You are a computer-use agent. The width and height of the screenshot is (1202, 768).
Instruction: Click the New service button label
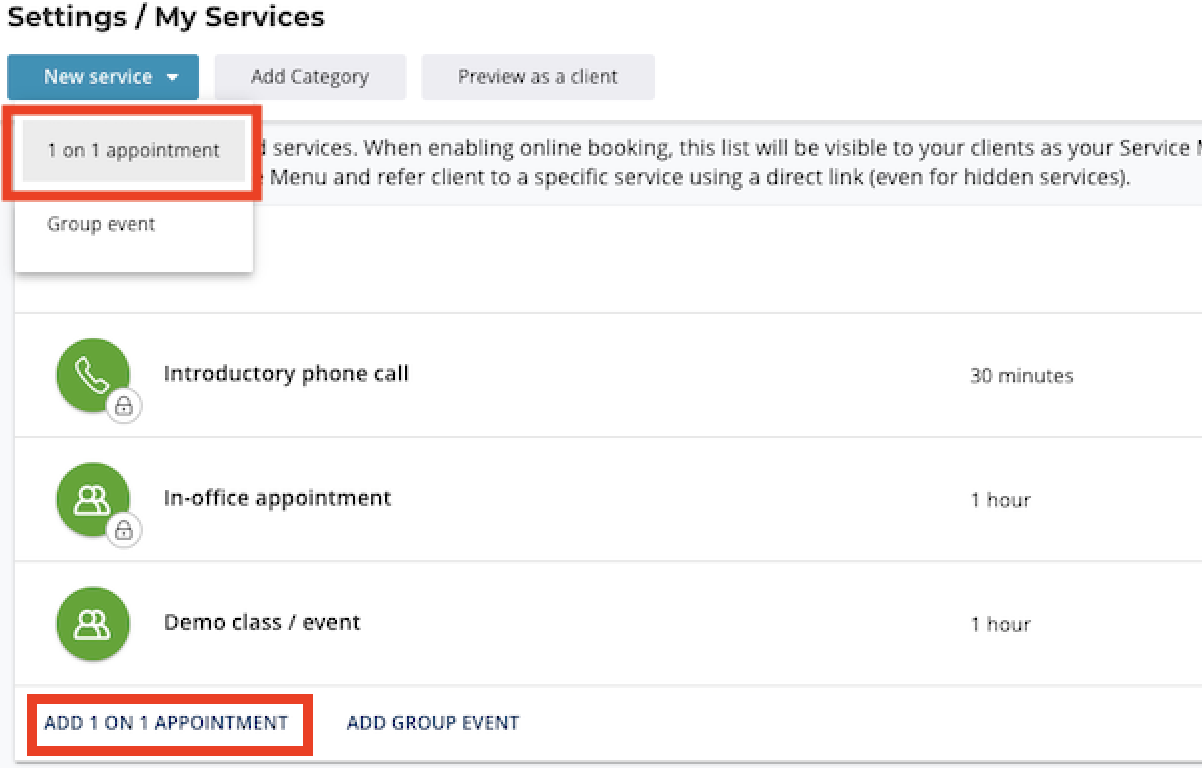pos(97,77)
